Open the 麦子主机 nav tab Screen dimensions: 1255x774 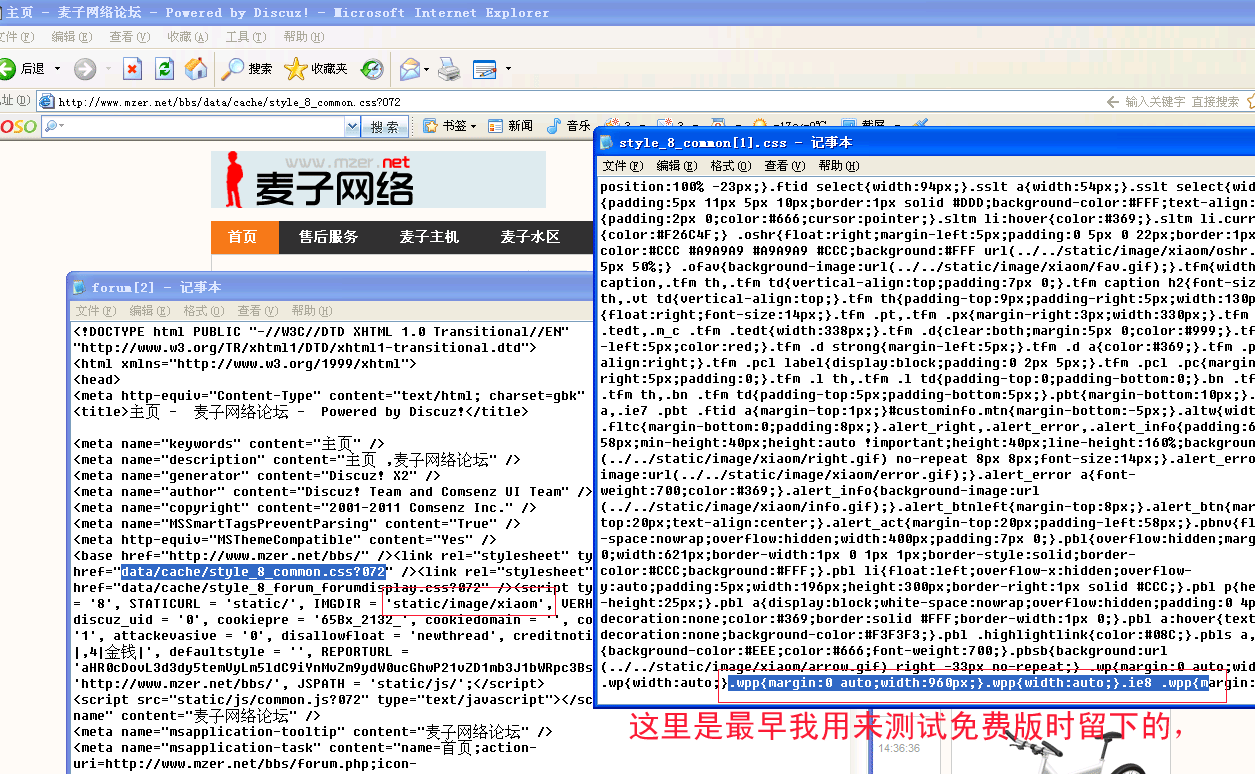tap(429, 237)
